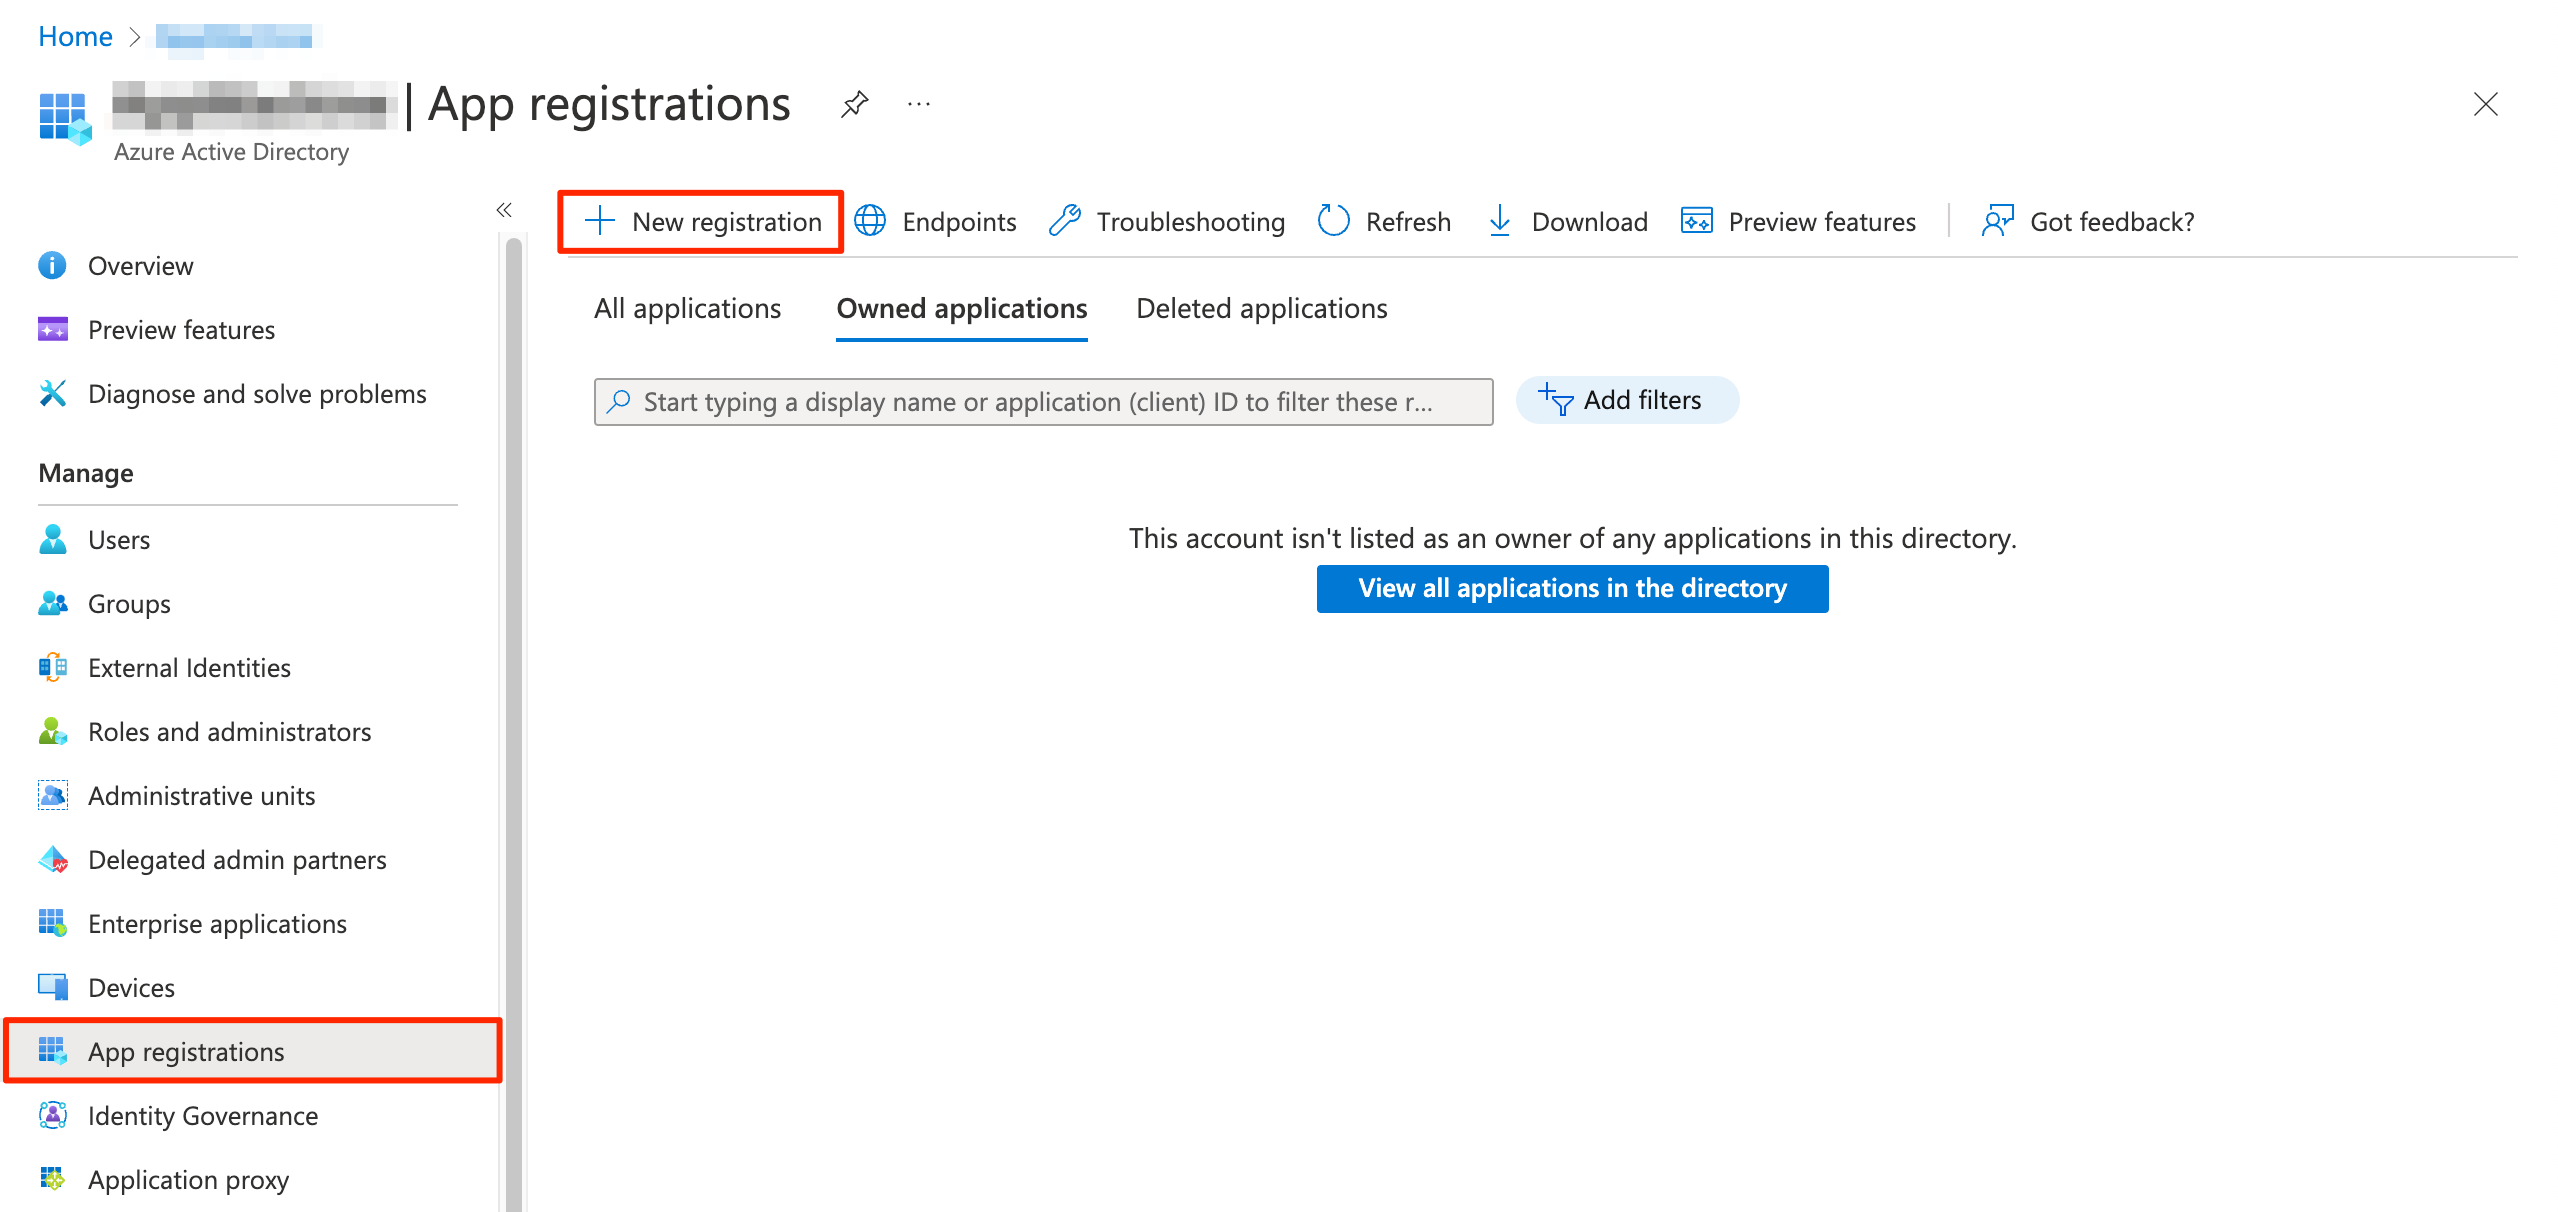
Task: Switch to the Deleted applications tab
Action: [x=1261, y=309]
